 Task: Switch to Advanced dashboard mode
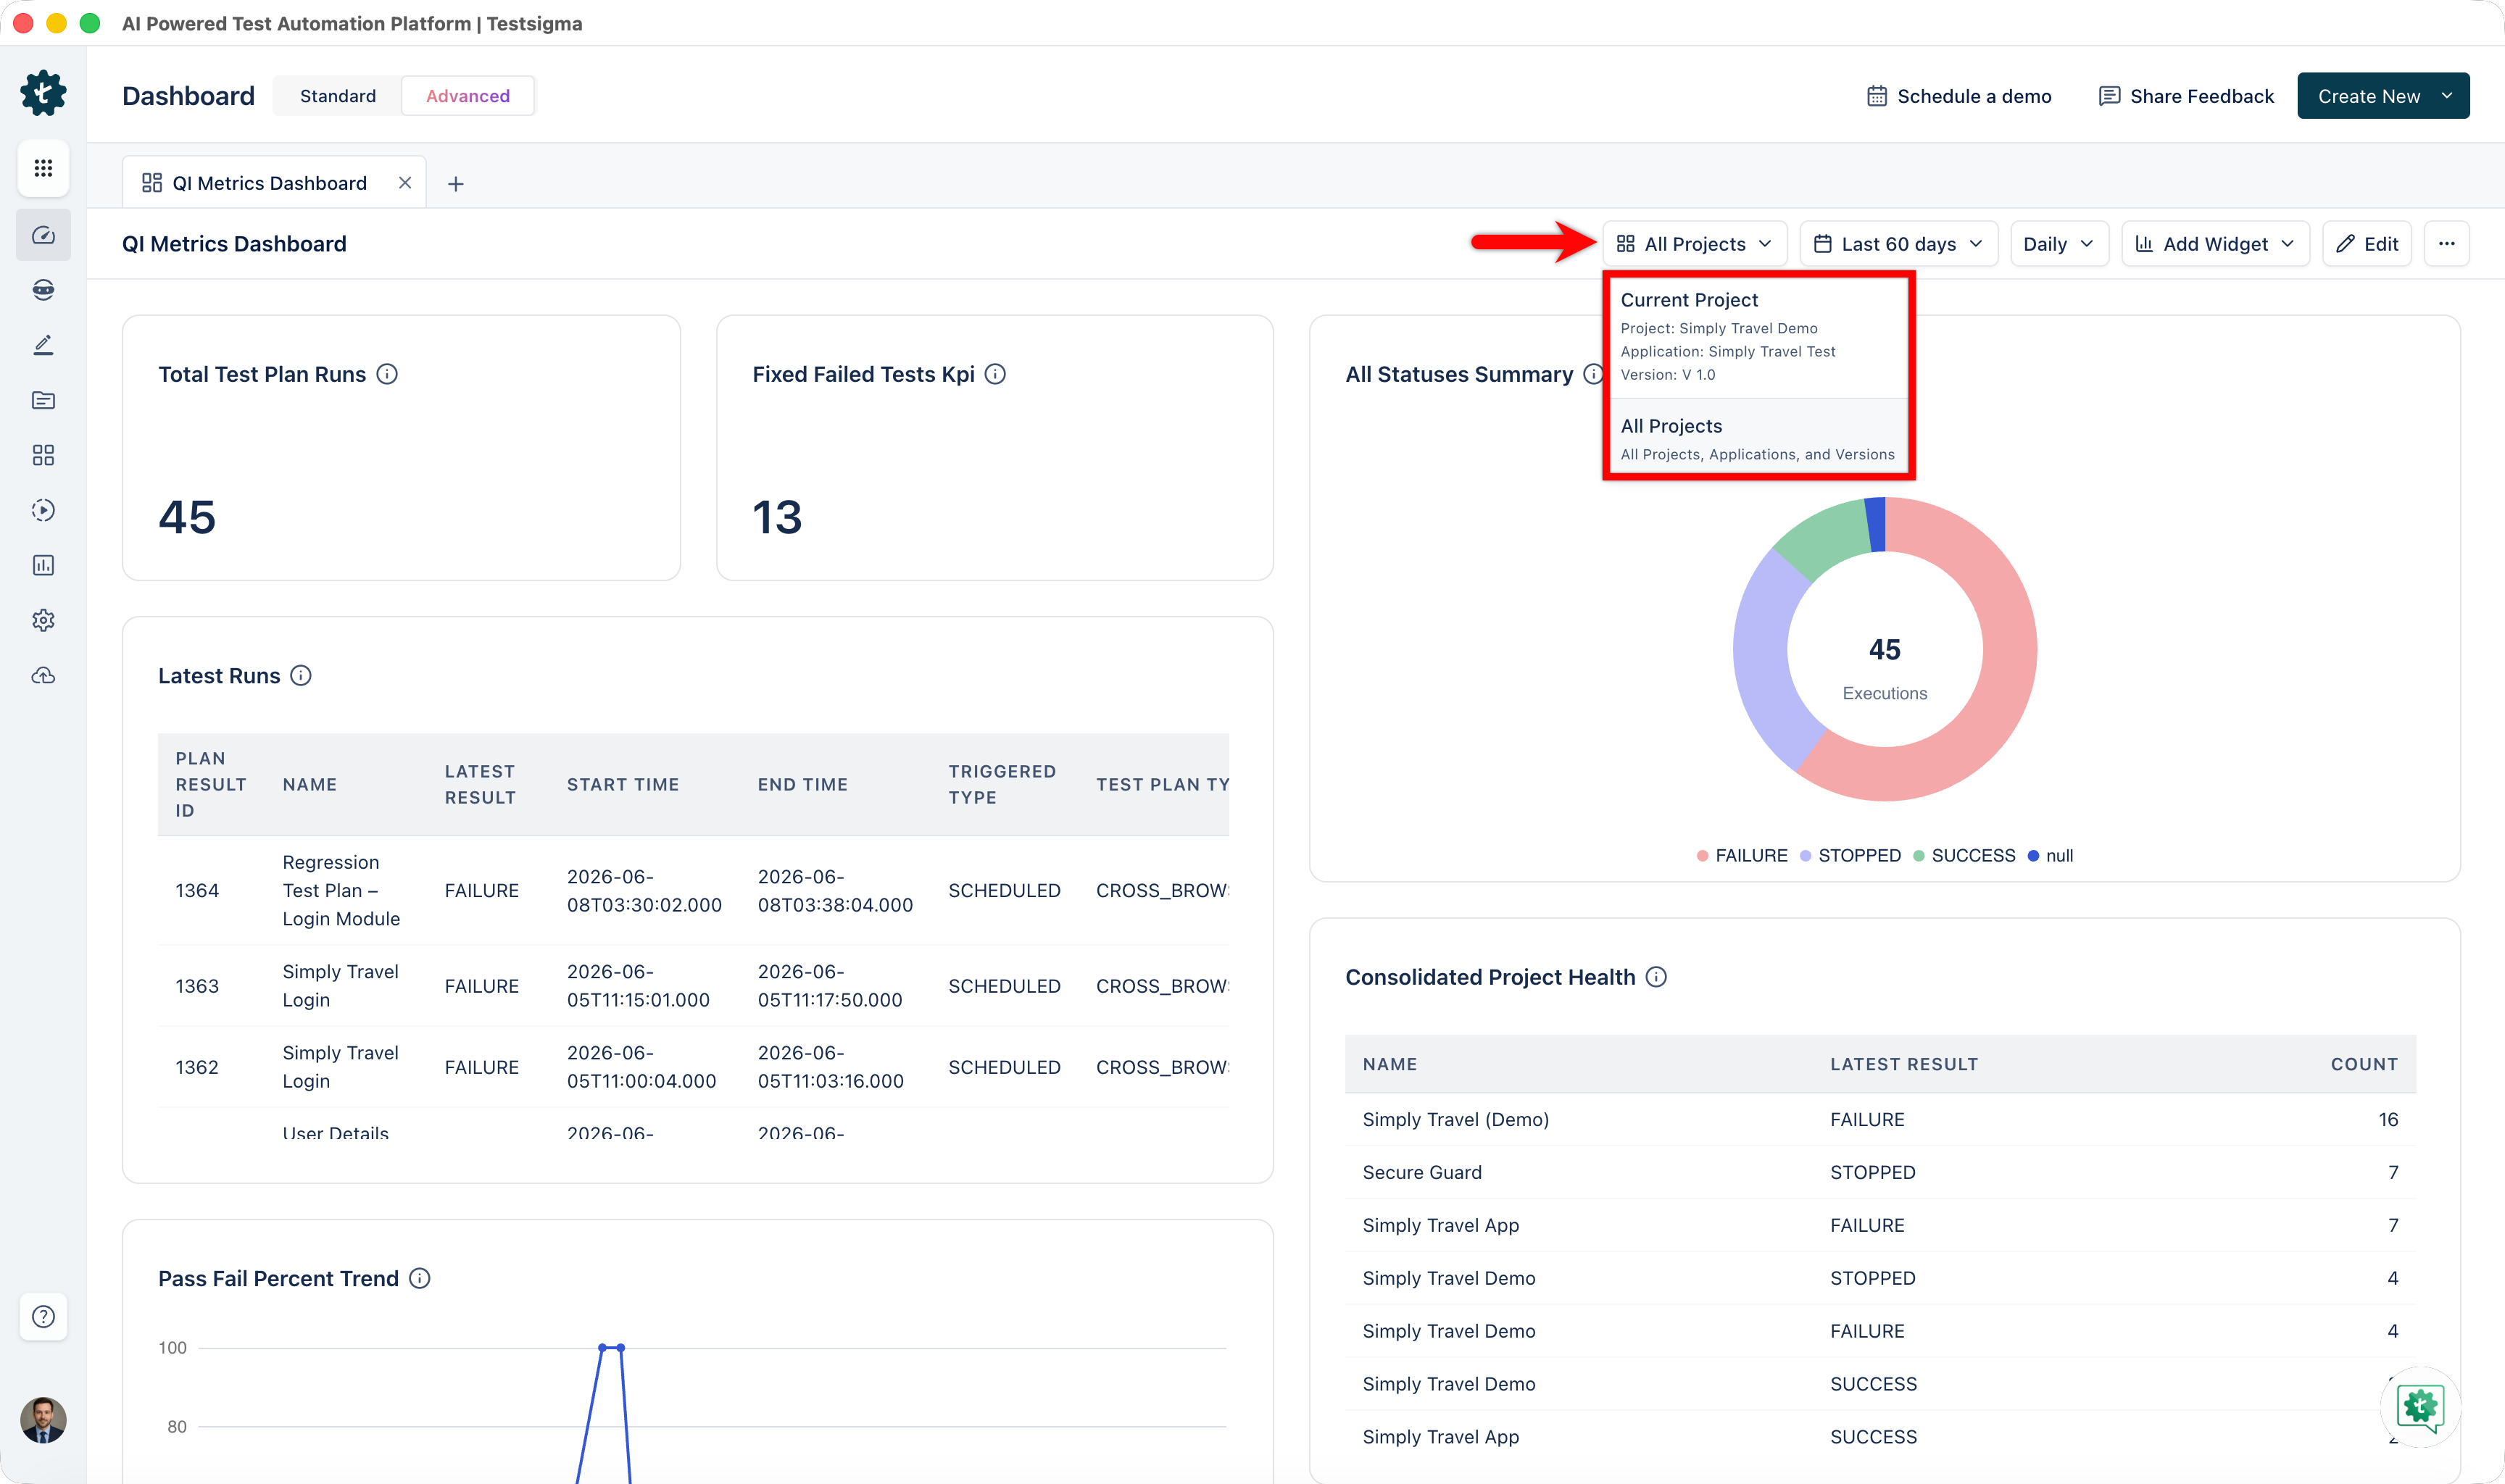click(468, 96)
